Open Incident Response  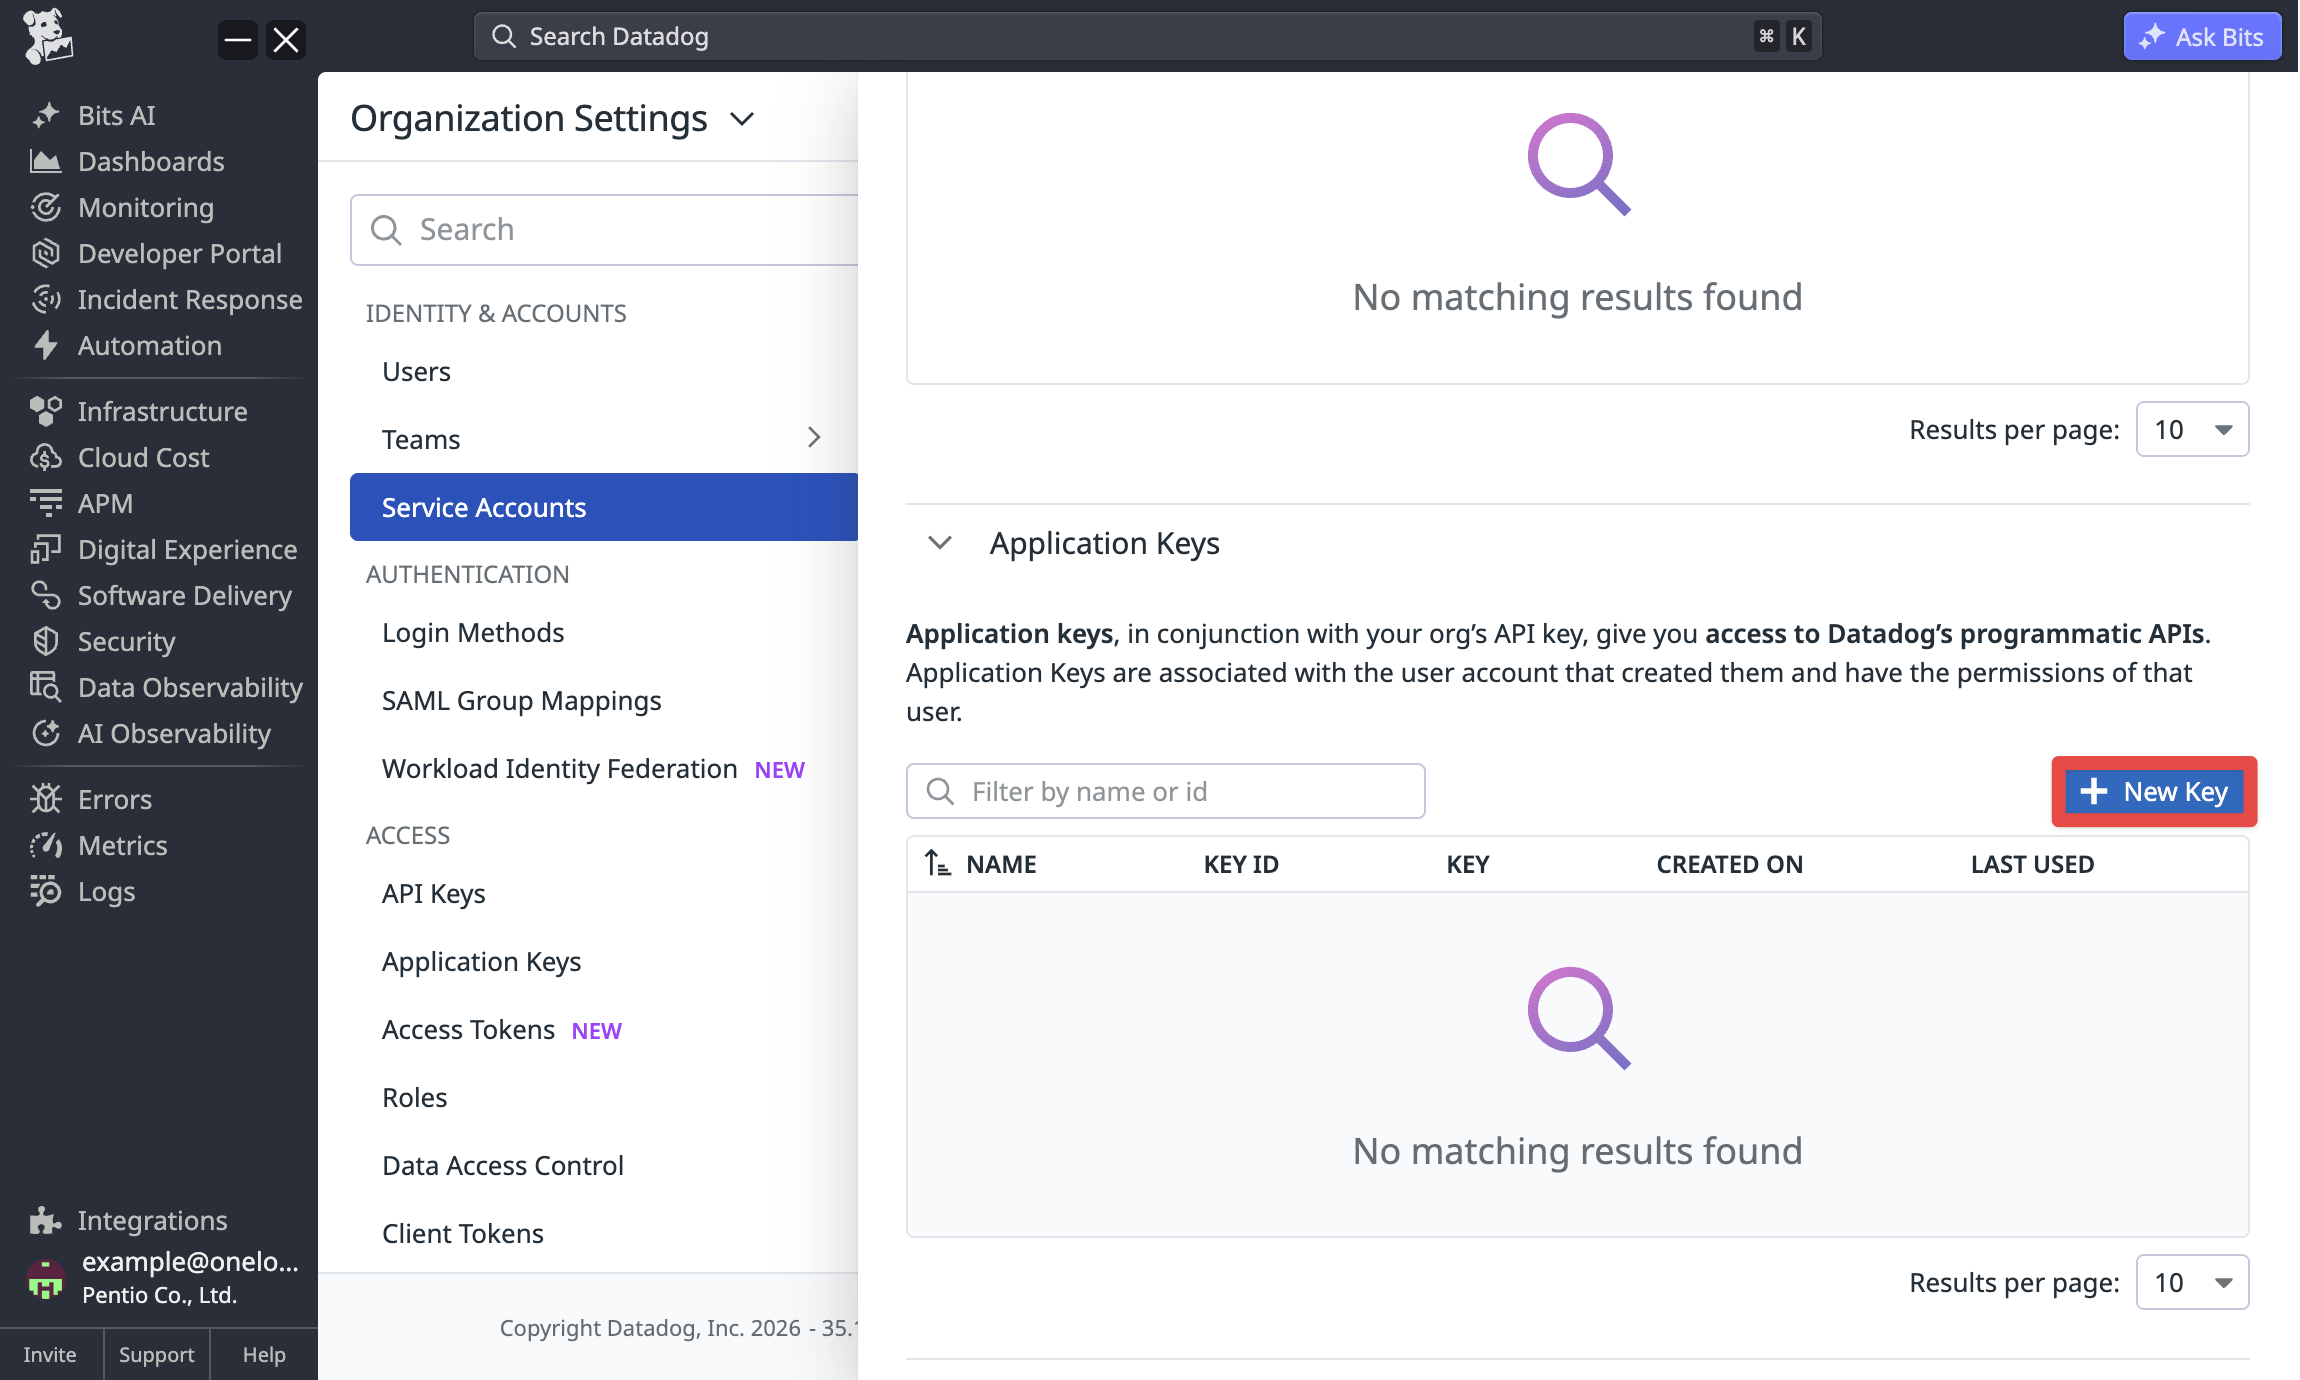[166, 299]
